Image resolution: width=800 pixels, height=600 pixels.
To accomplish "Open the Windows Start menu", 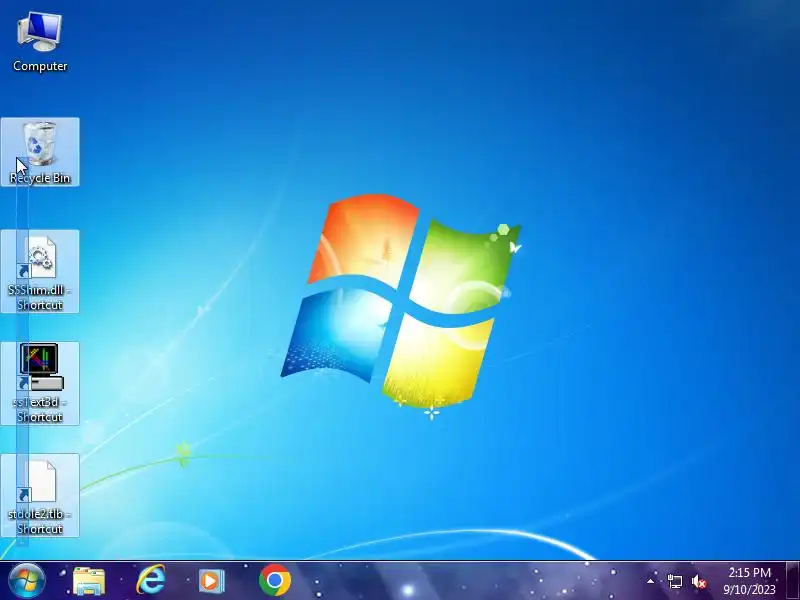I will click(27, 581).
